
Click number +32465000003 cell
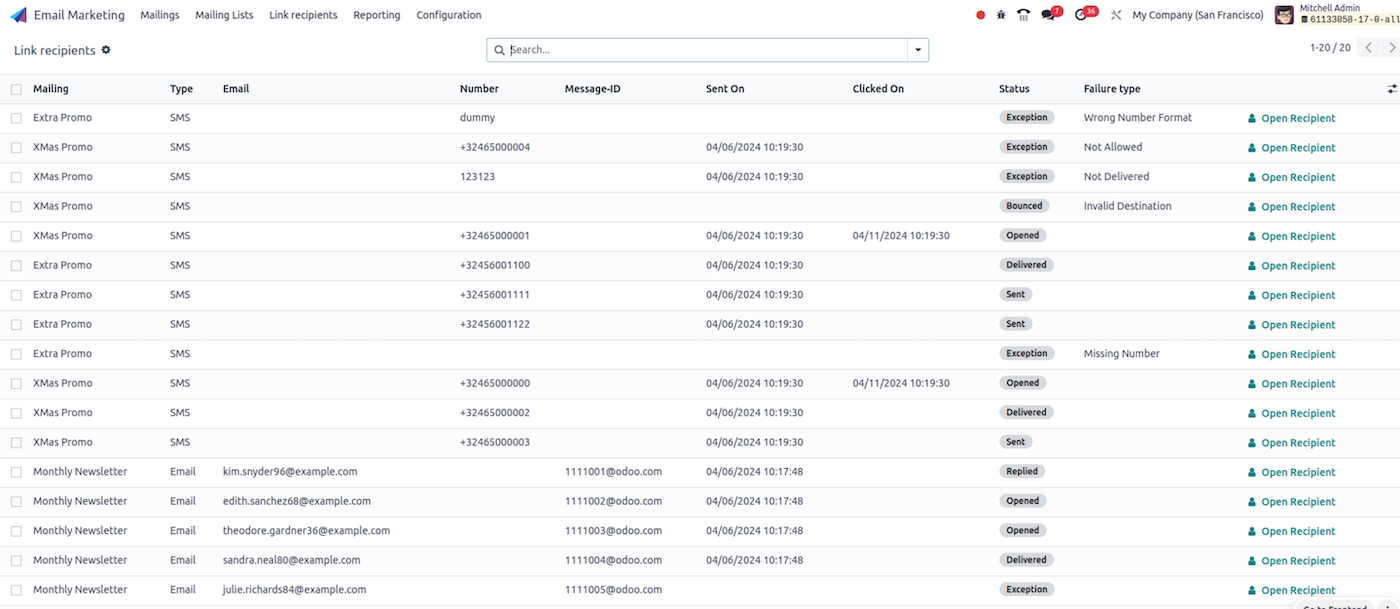click(x=495, y=442)
